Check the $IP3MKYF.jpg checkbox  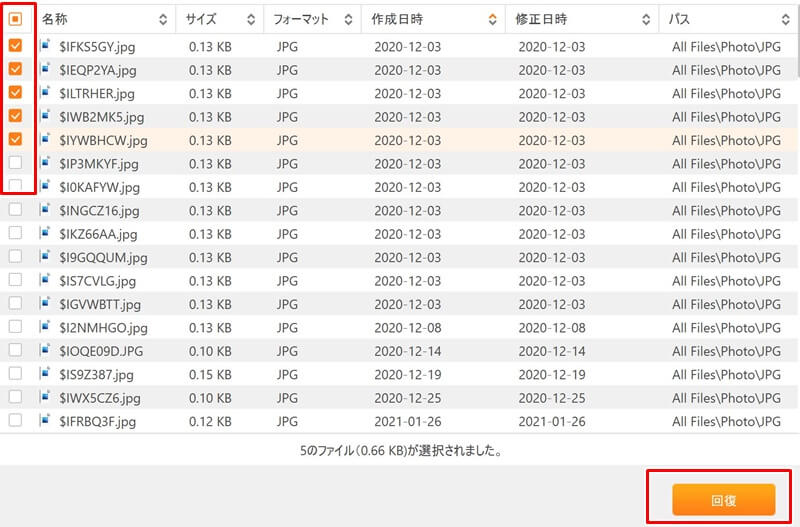(x=15, y=163)
